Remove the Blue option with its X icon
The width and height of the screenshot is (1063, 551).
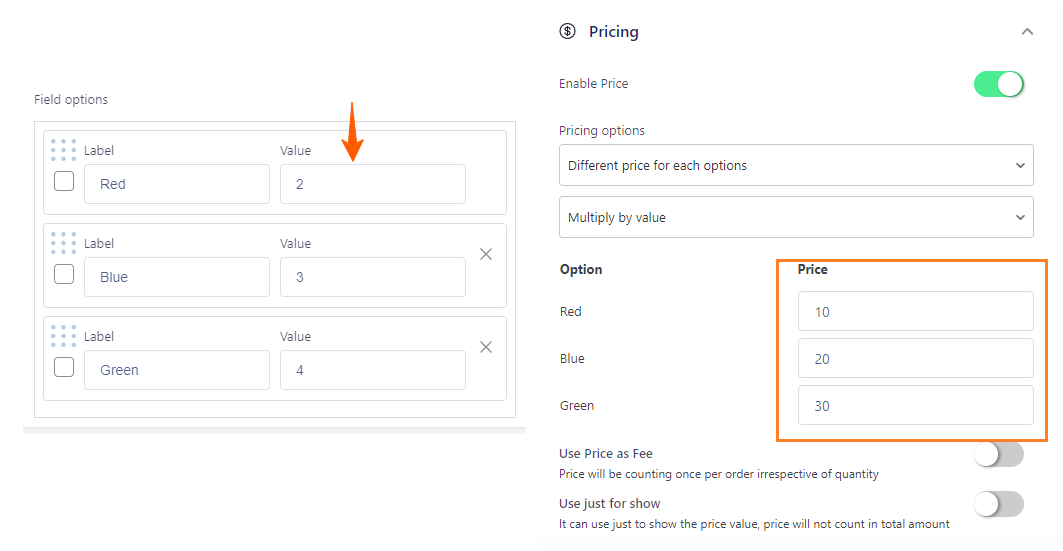486,254
